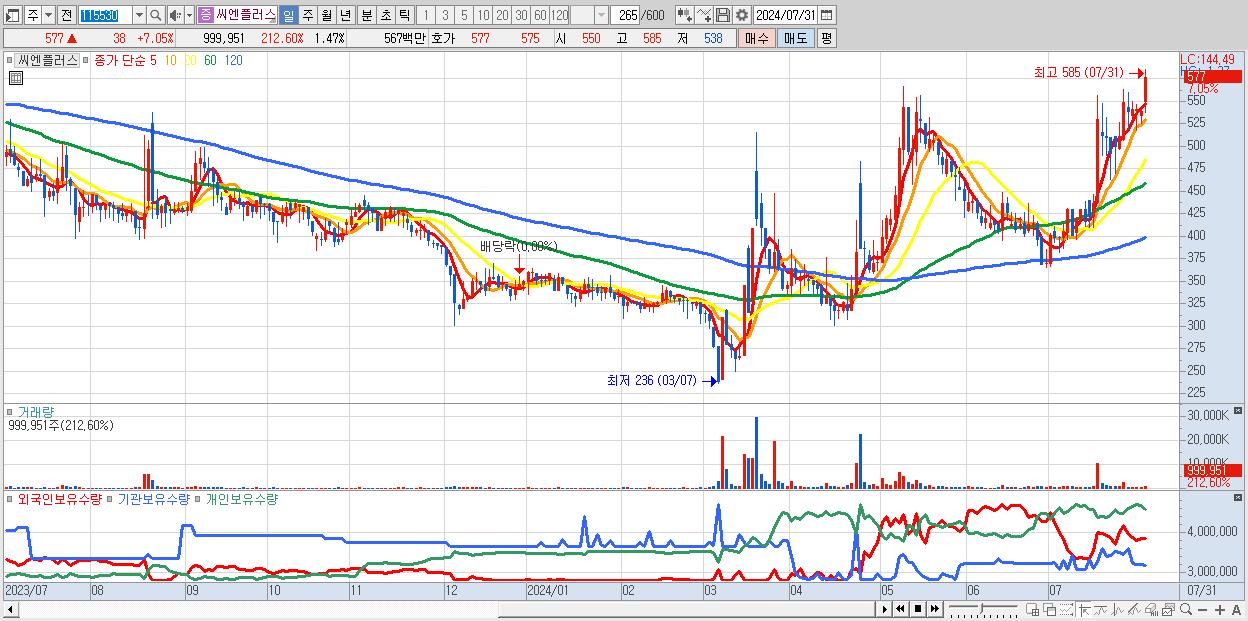Viewport: 1248px width, 621px height.
Task: Click the speaker sound icon
Action: [175, 16]
